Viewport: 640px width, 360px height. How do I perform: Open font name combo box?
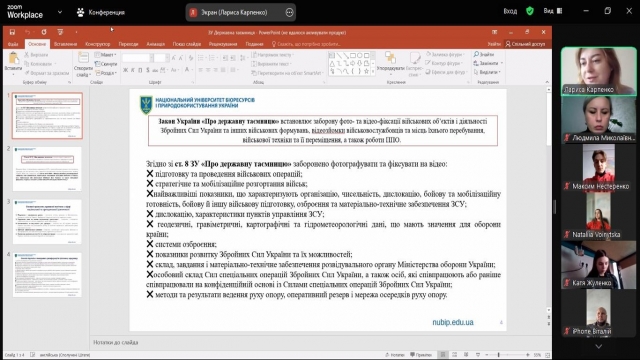tap(138, 58)
